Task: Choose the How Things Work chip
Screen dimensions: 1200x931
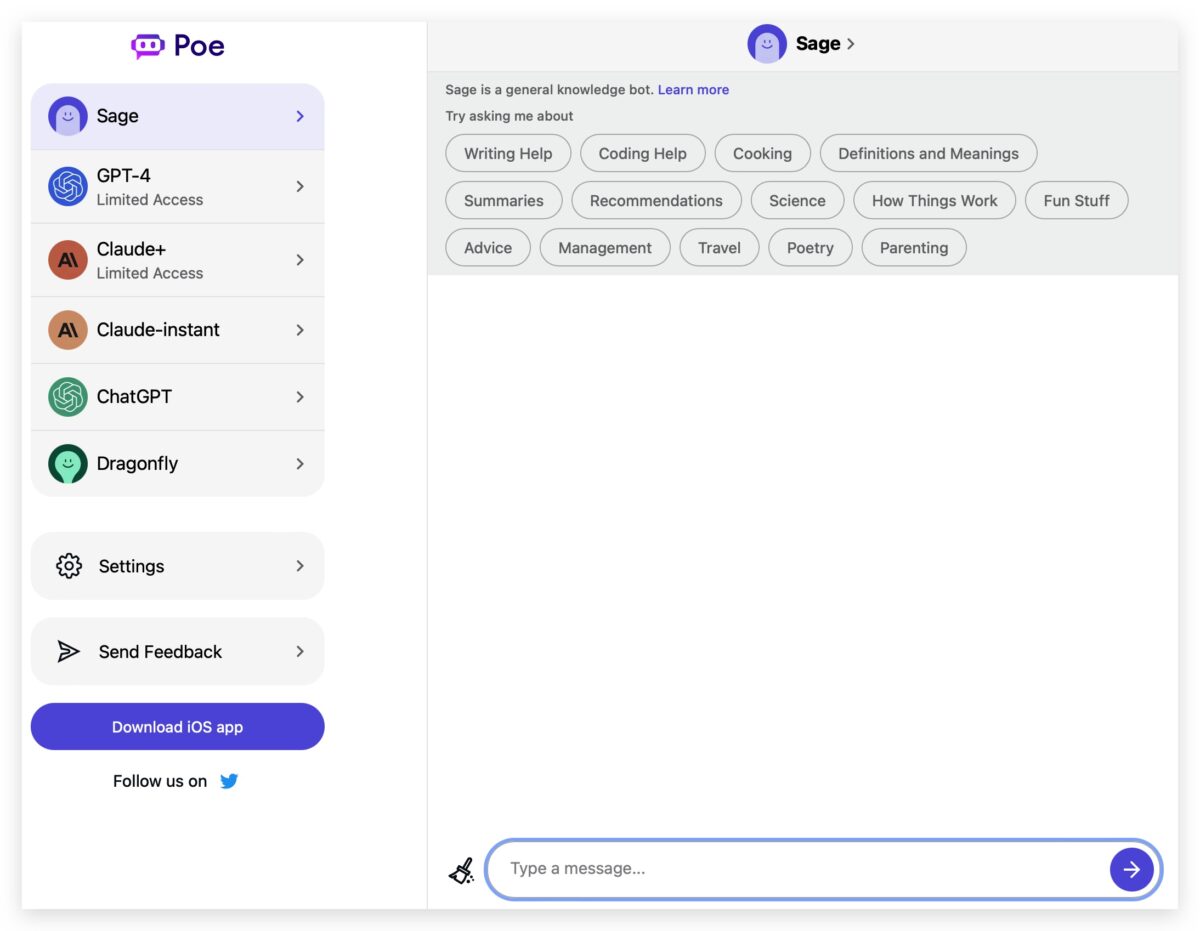Action: [x=934, y=201]
